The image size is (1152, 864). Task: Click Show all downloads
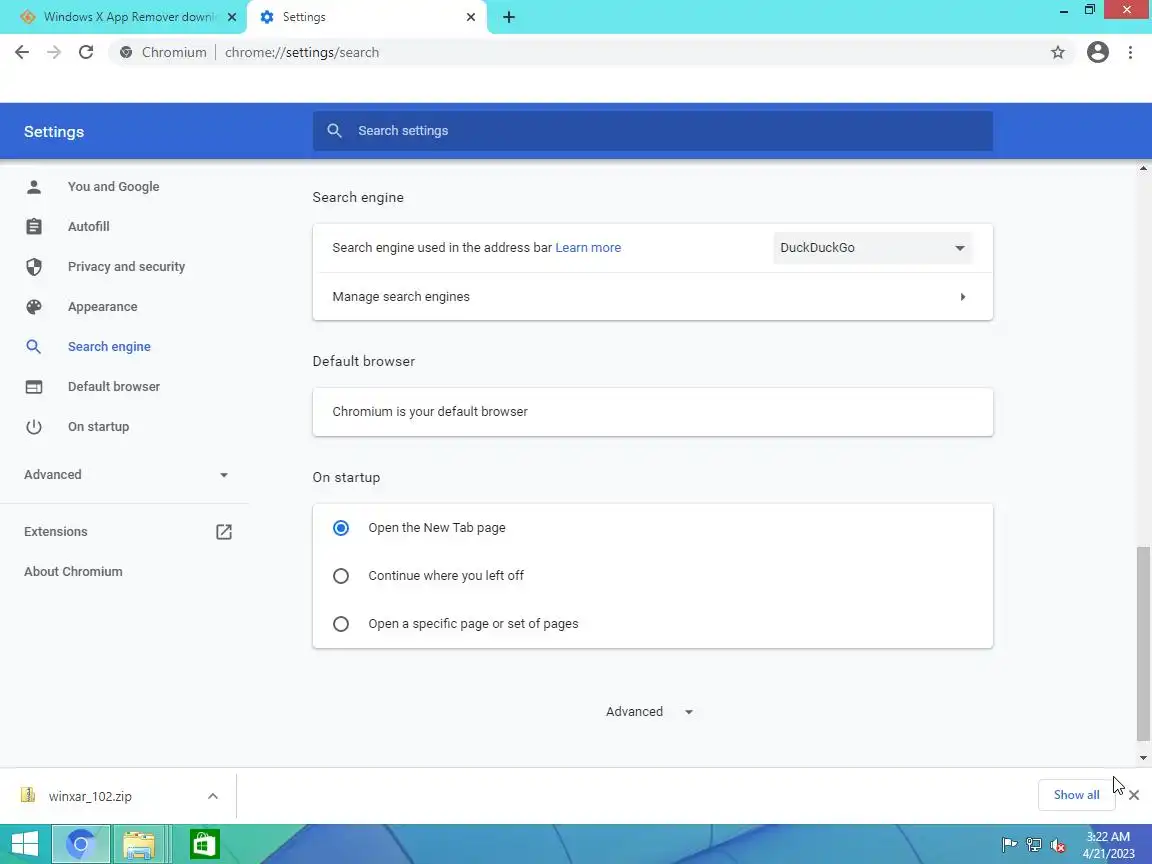pos(1076,795)
